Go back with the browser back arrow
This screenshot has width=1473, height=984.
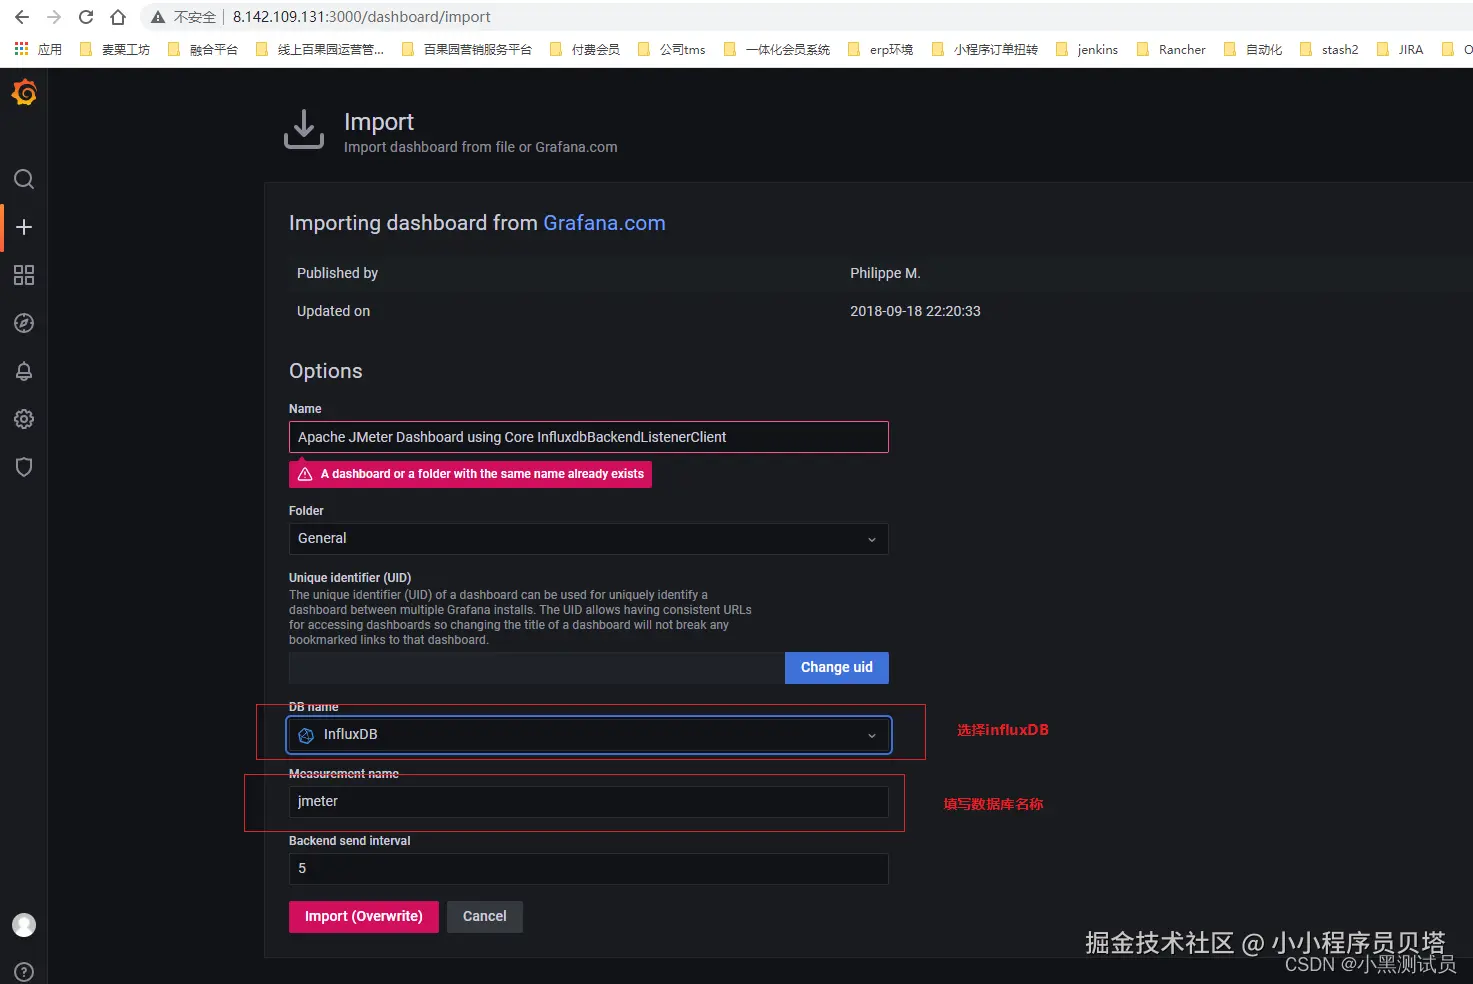(22, 17)
